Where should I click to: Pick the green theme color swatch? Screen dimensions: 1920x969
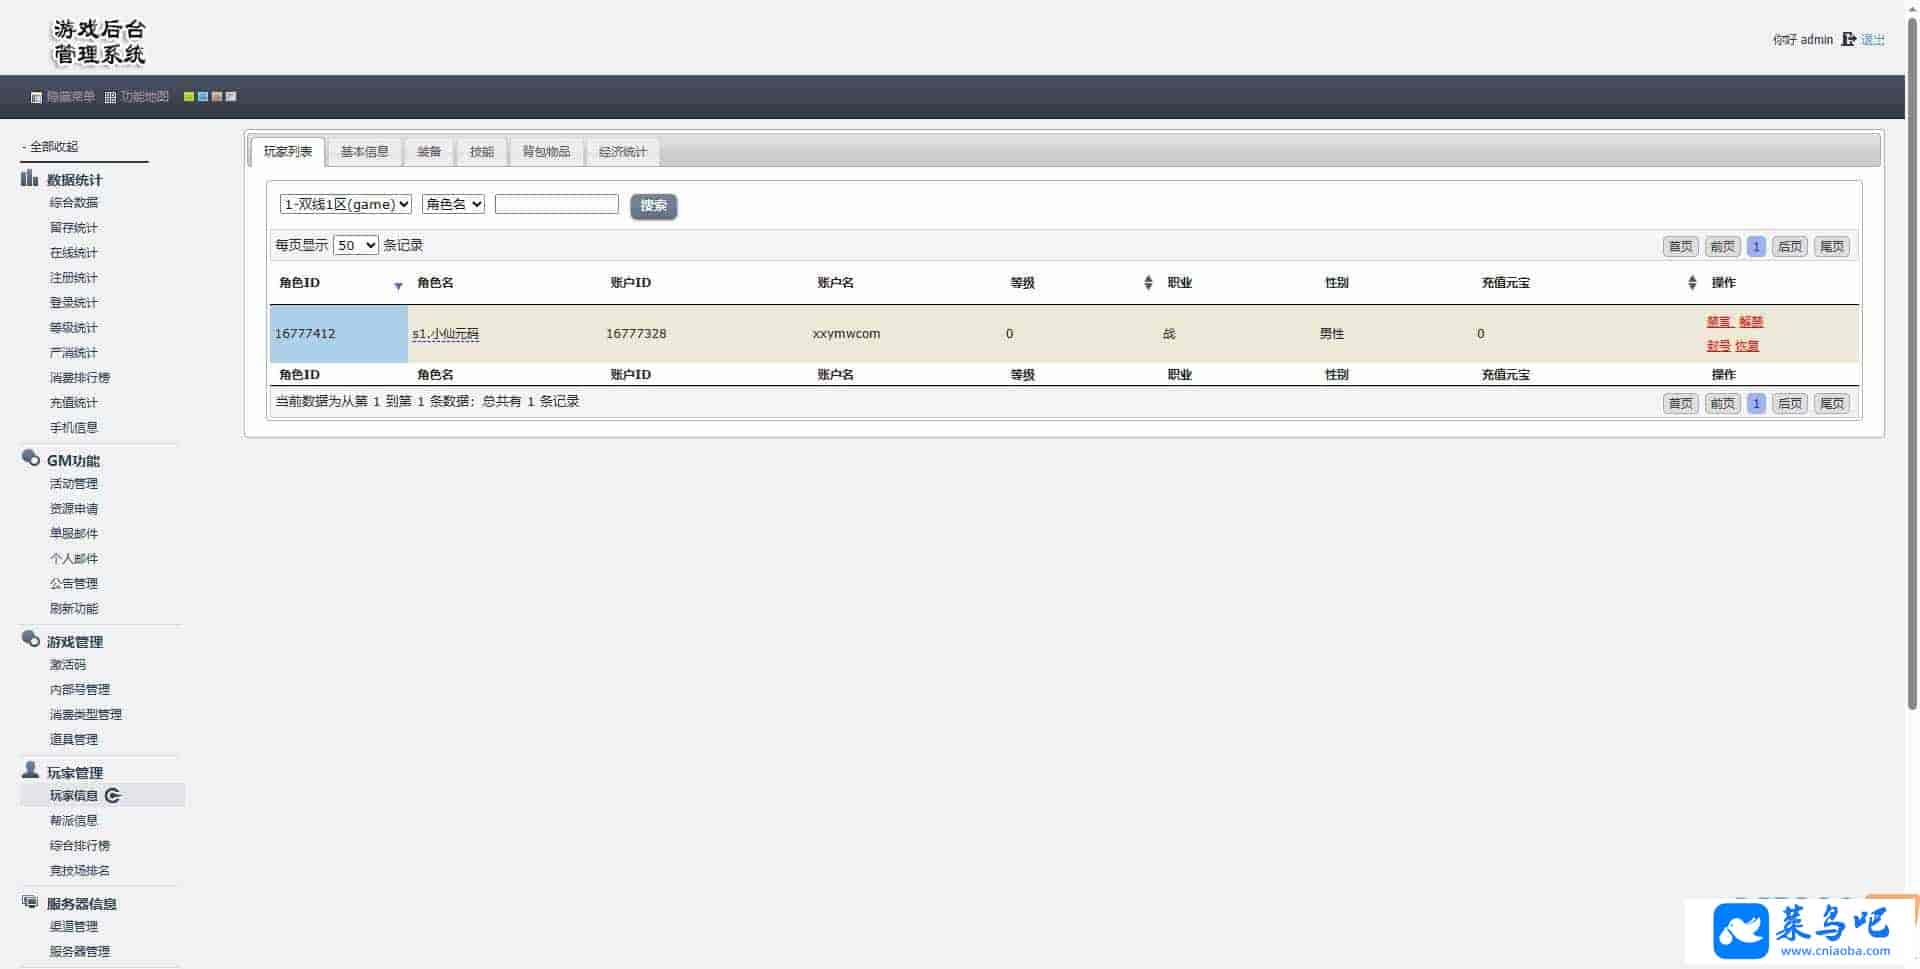(188, 97)
